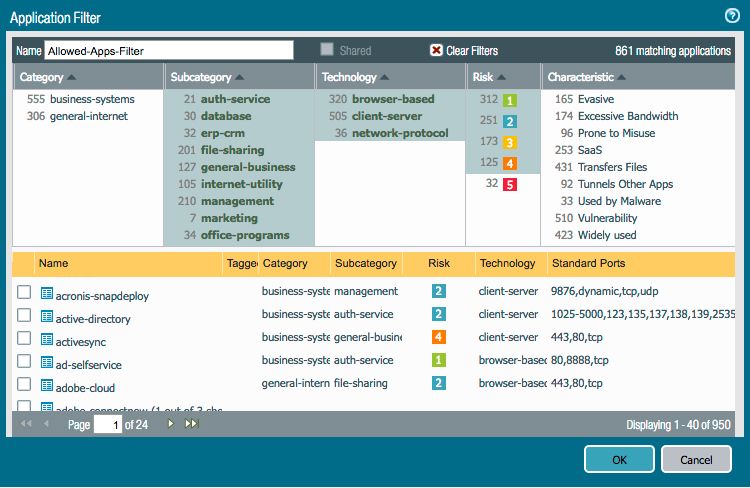Click the red X Clear Filters icon
The width and height of the screenshot is (750, 488).
(436, 50)
